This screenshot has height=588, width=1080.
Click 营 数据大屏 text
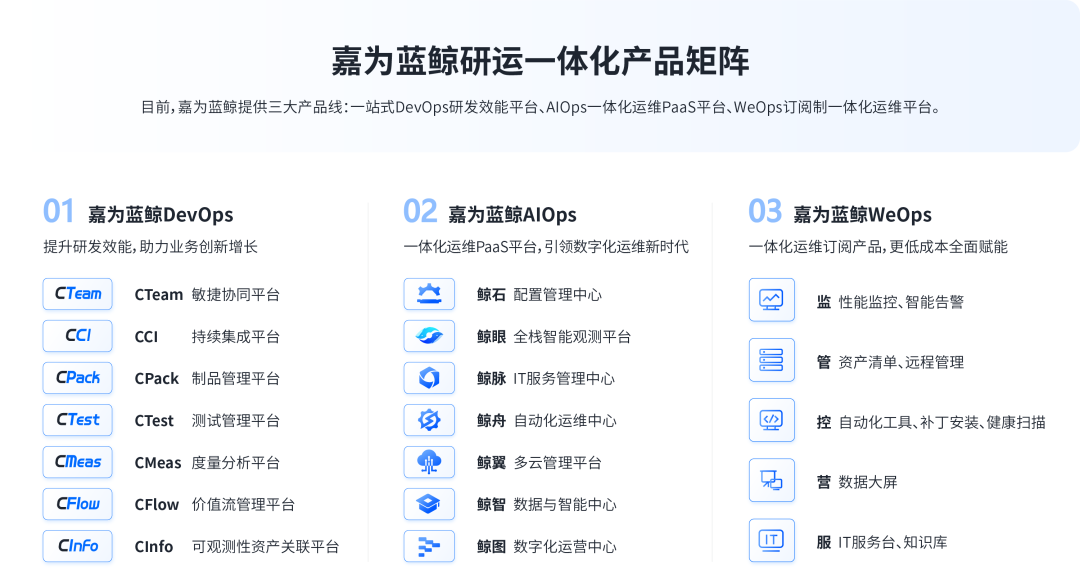(x=858, y=482)
